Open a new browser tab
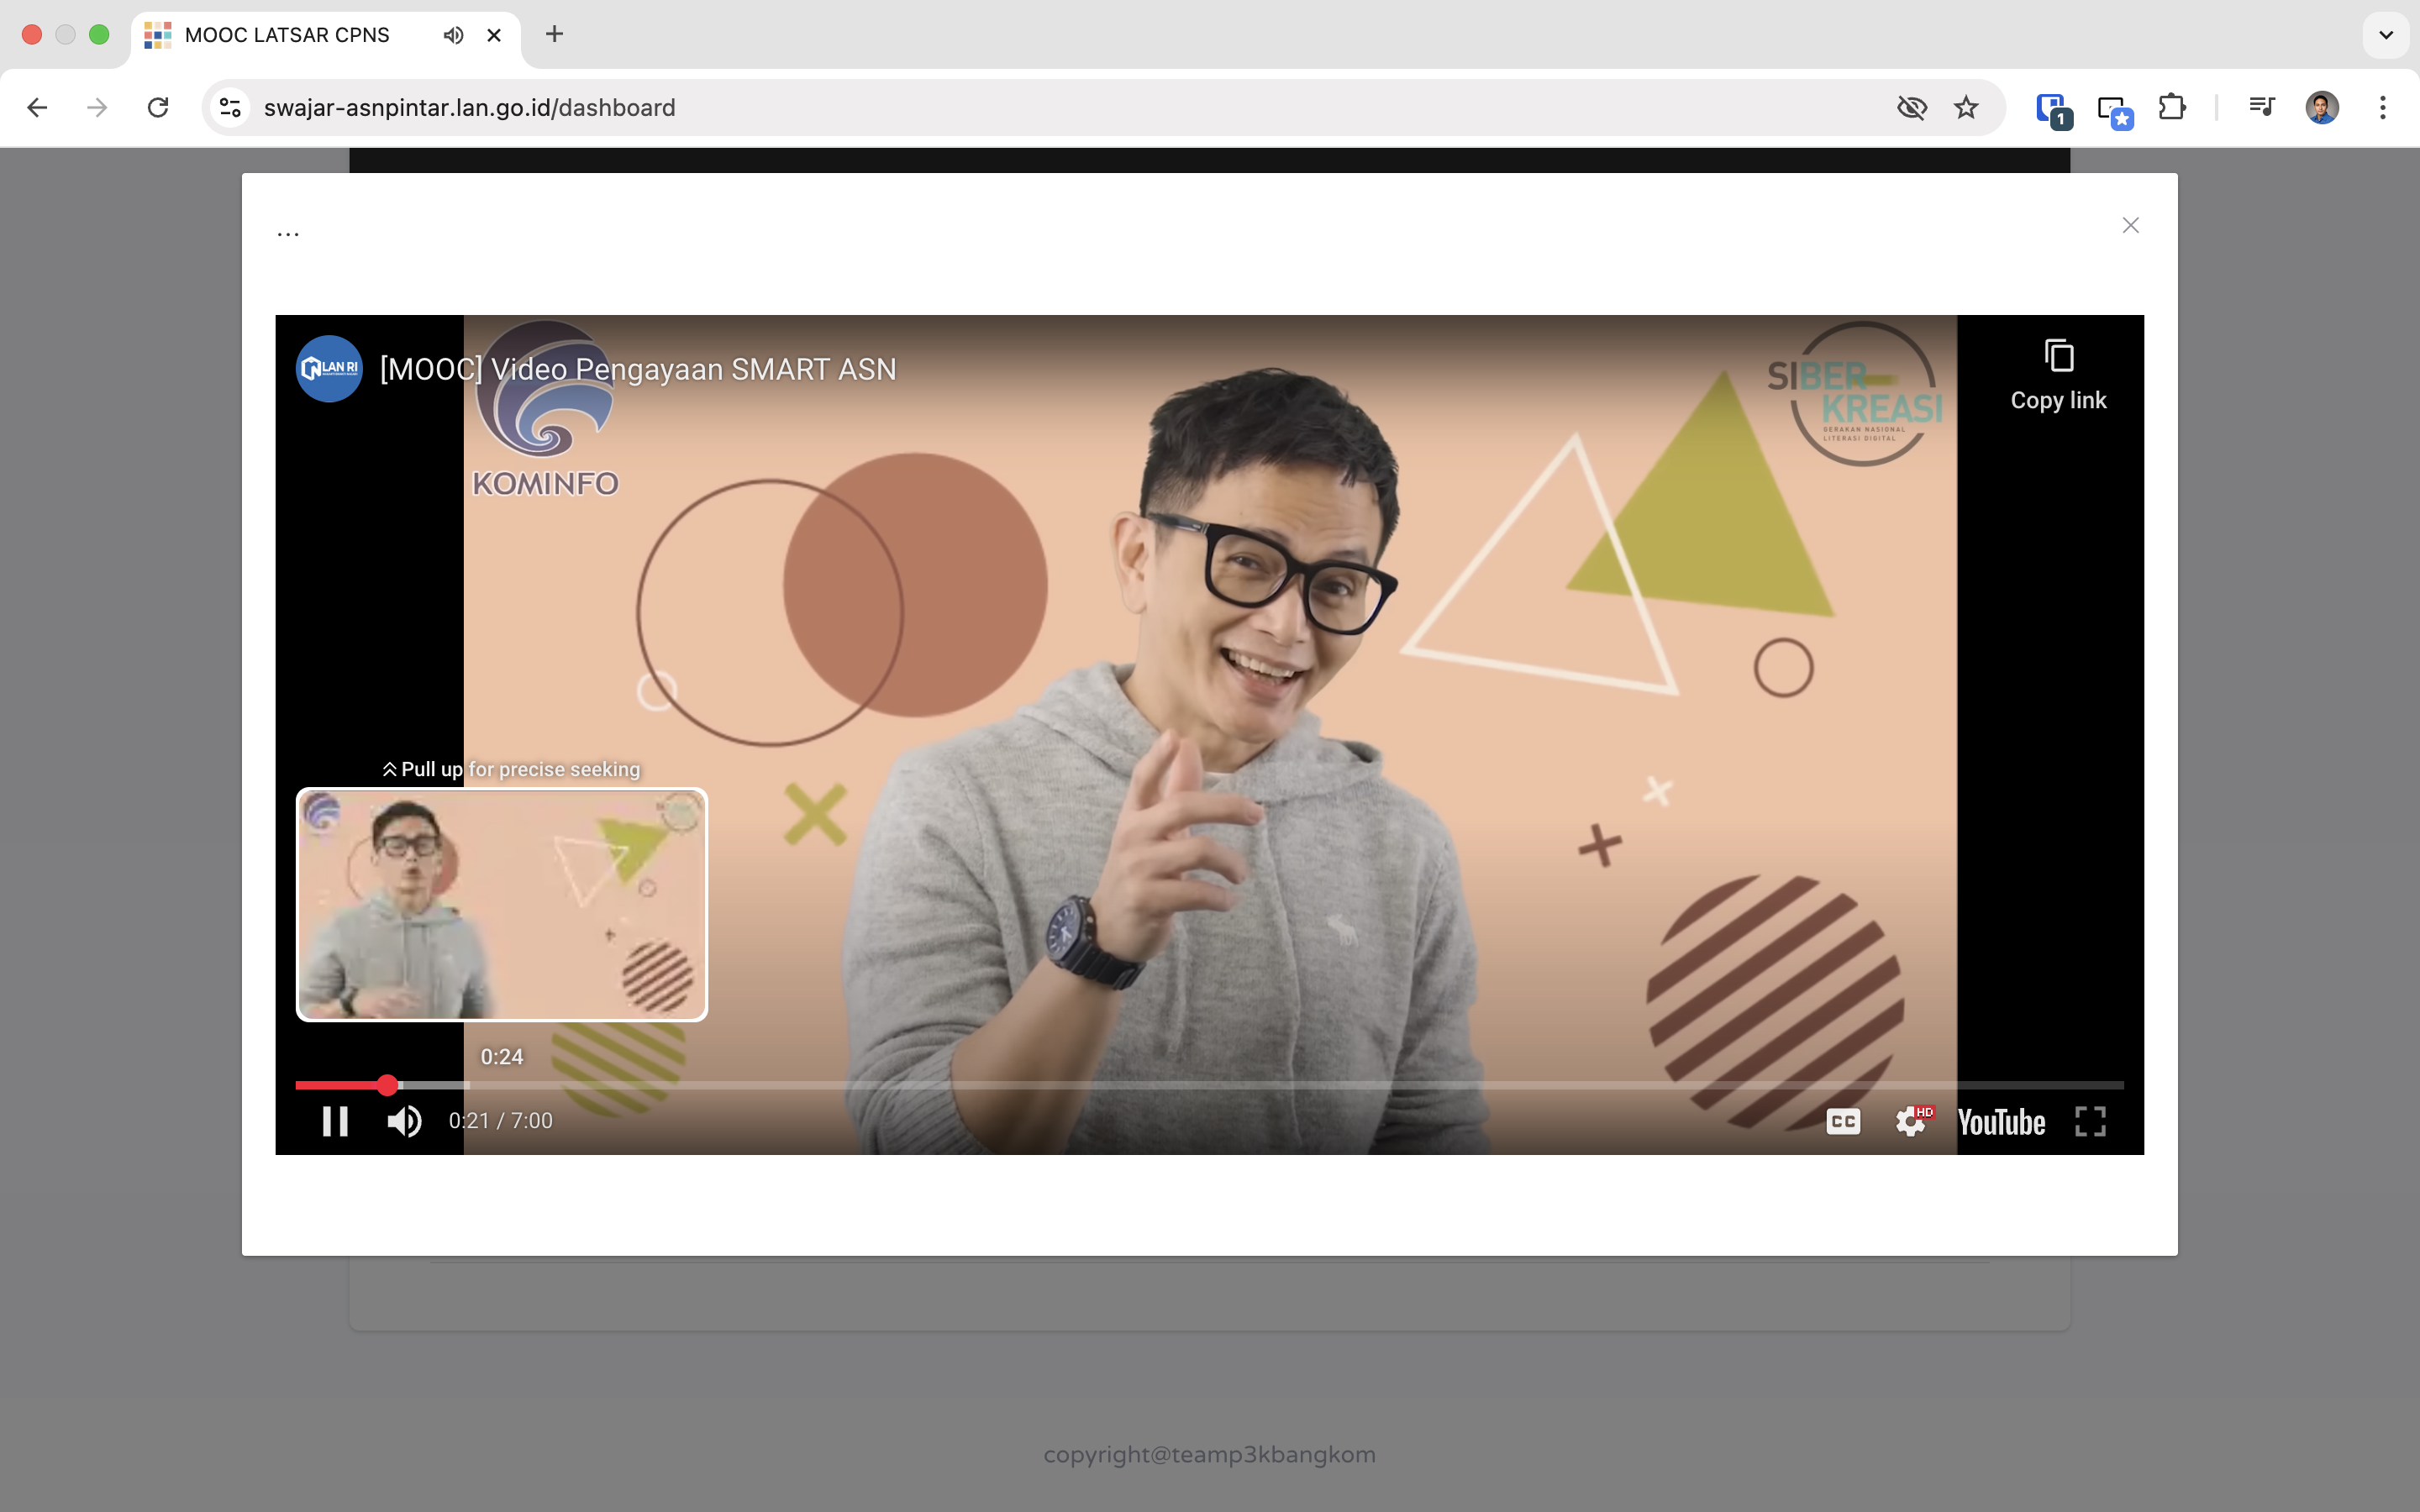Viewport: 2420px width, 1512px height. (554, 35)
